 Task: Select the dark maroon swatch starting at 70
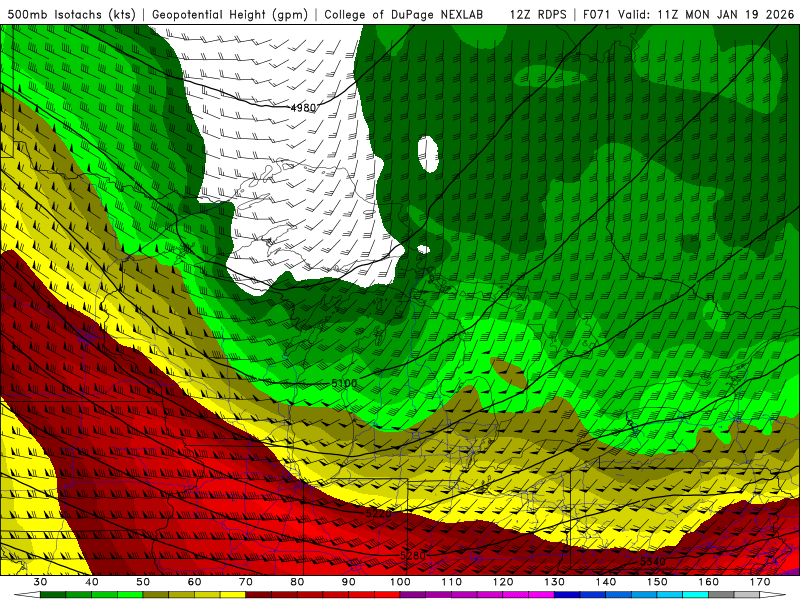click(x=259, y=594)
